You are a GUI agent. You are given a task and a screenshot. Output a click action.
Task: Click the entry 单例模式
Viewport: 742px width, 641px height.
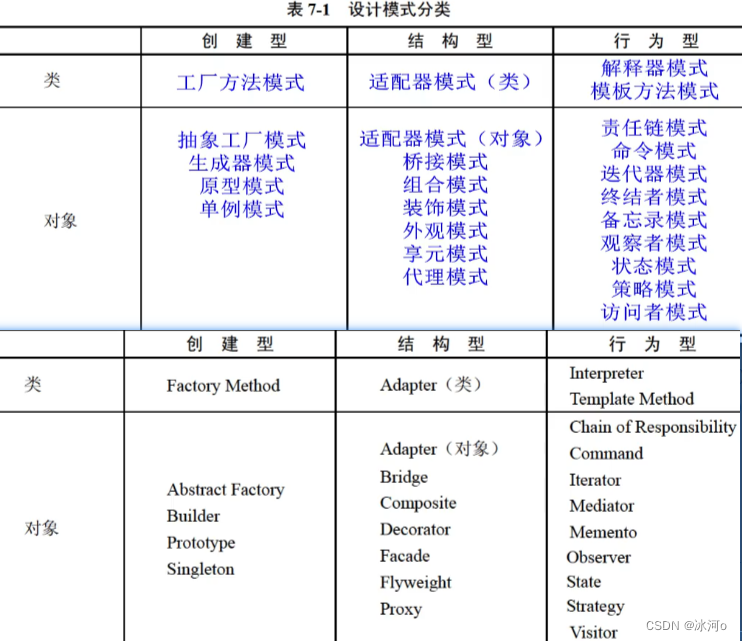[x=241, y=210]
